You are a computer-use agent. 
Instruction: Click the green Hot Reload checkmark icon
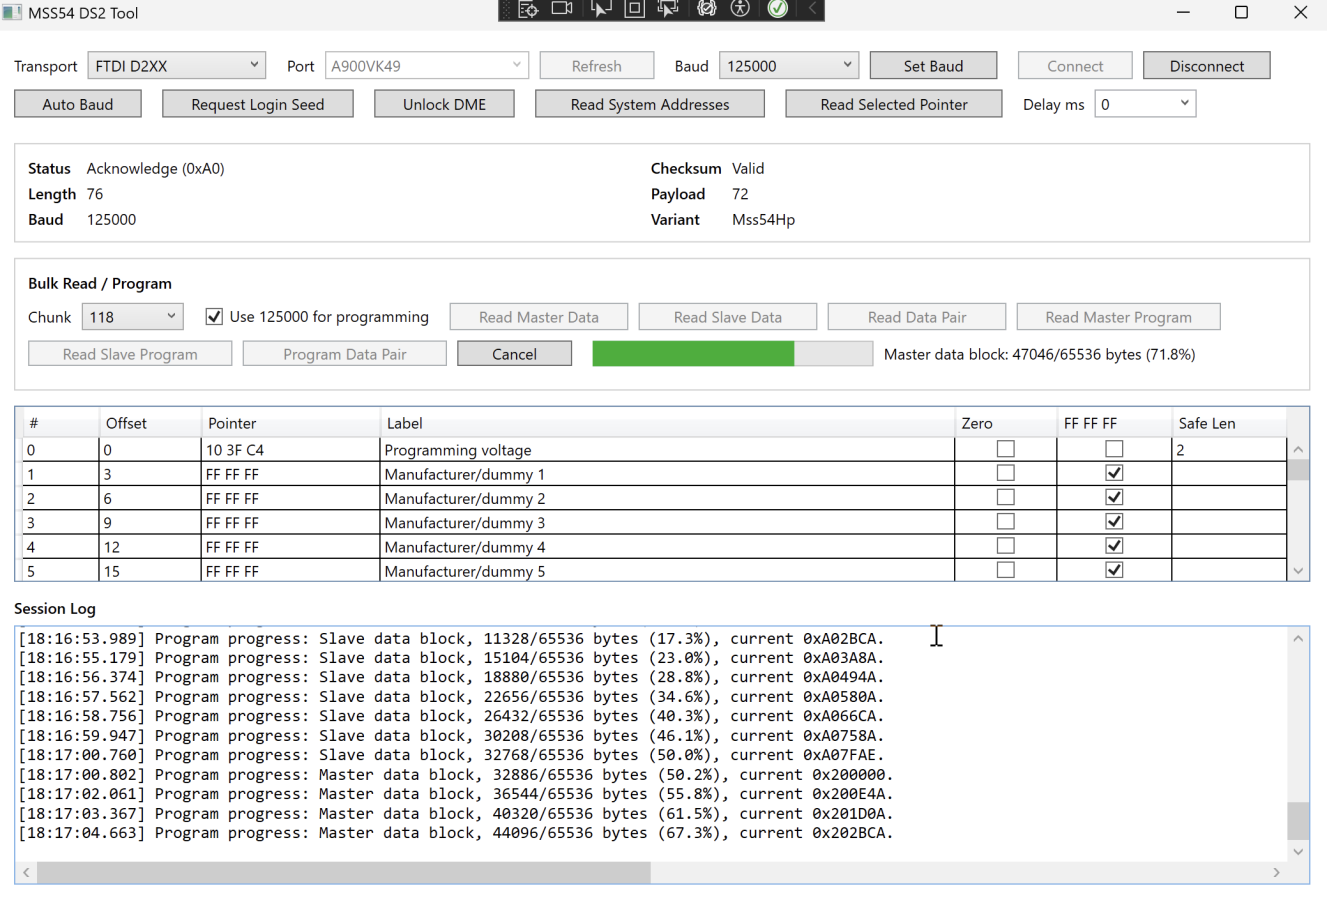777,9
